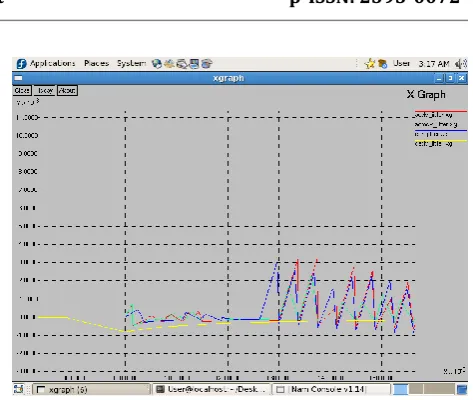Screen dimensions: 473x400
Task: Select the highlighted blue workspace
Action: [401, 389]
